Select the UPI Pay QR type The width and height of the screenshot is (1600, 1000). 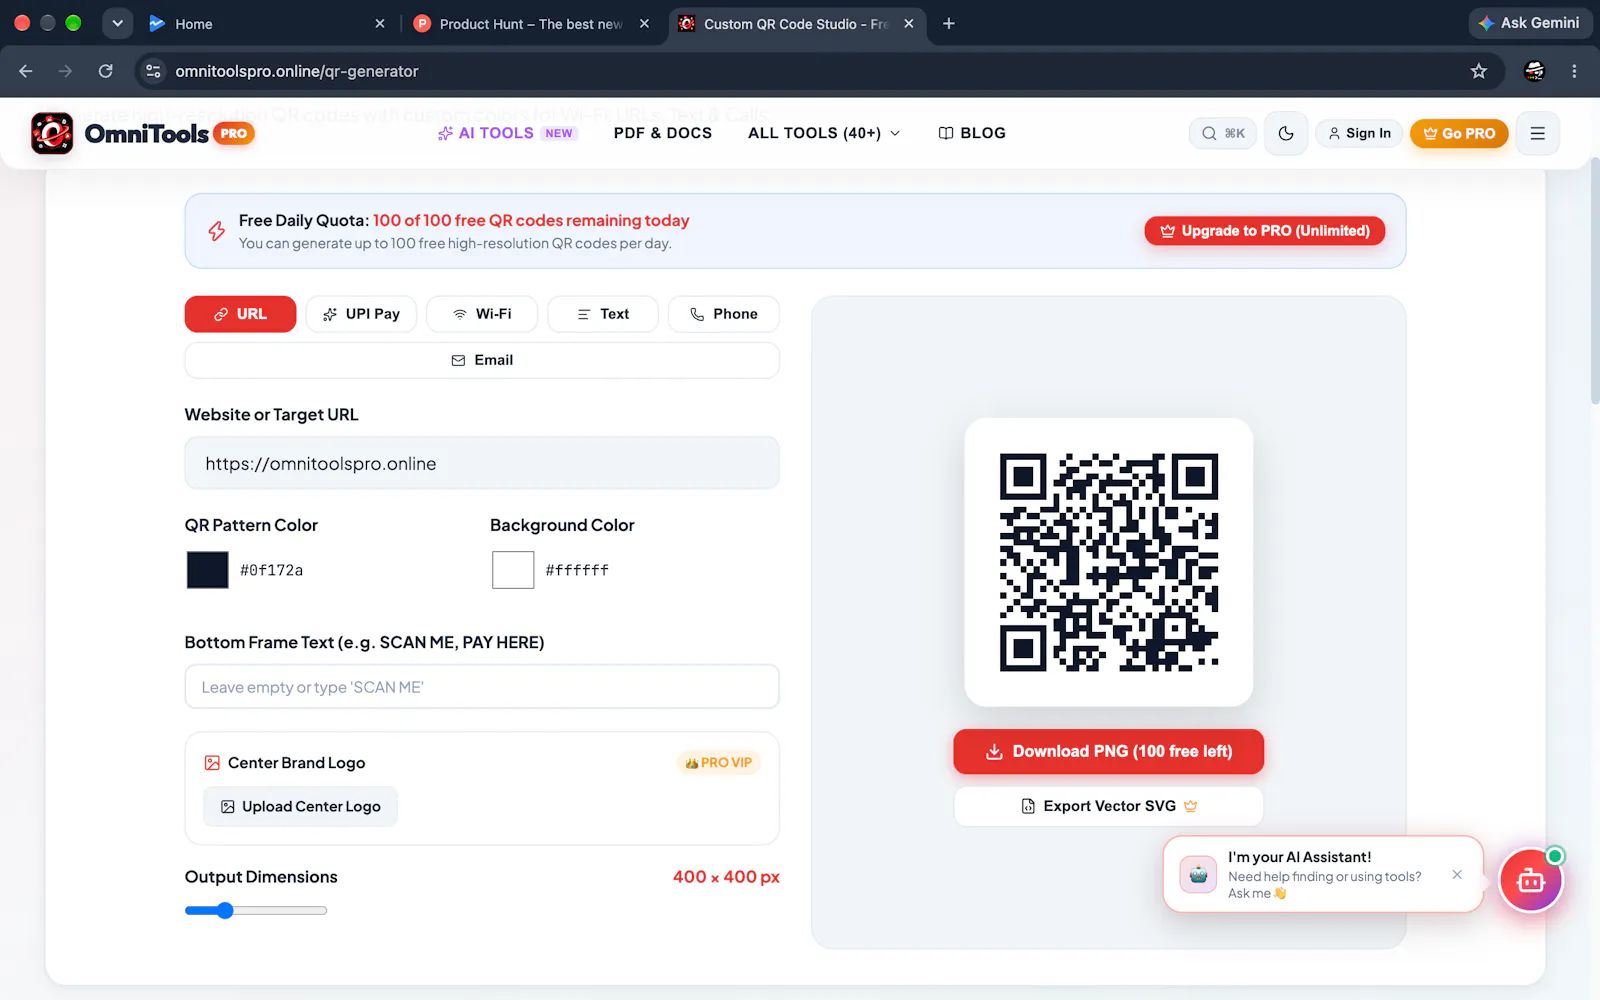click(x=361, y=314)
